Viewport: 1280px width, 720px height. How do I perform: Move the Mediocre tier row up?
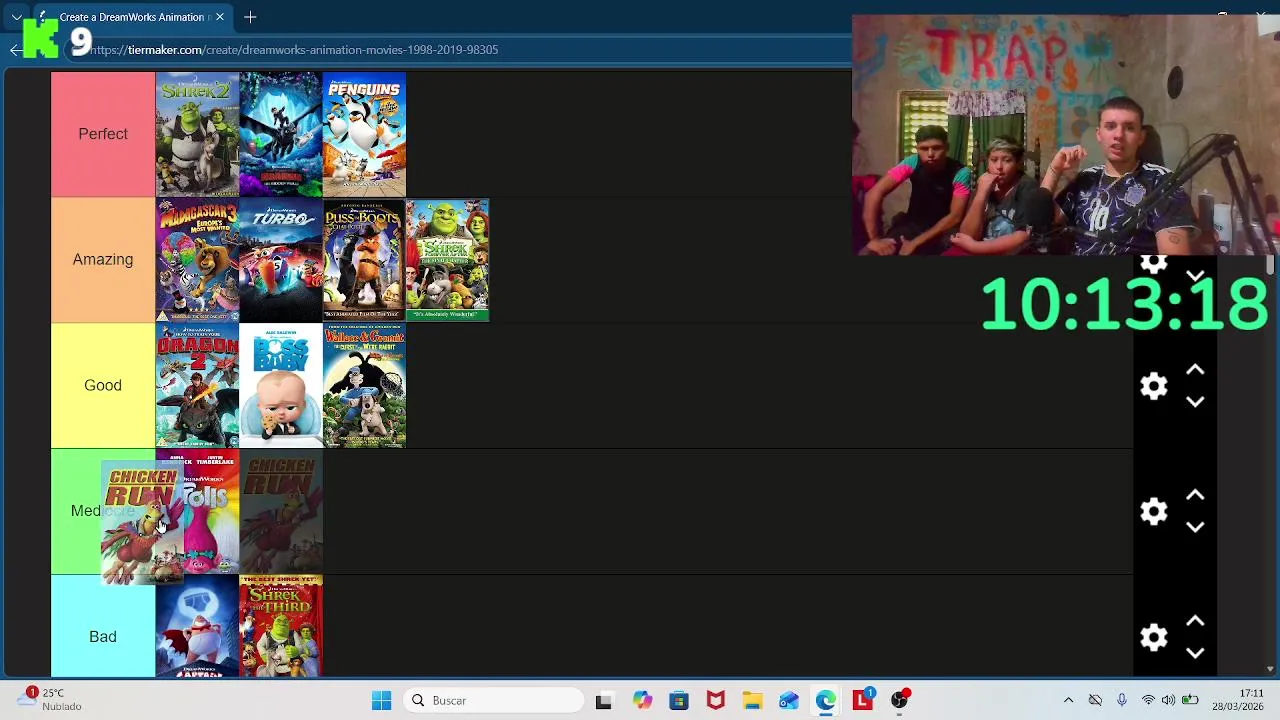pos(1195,496)
